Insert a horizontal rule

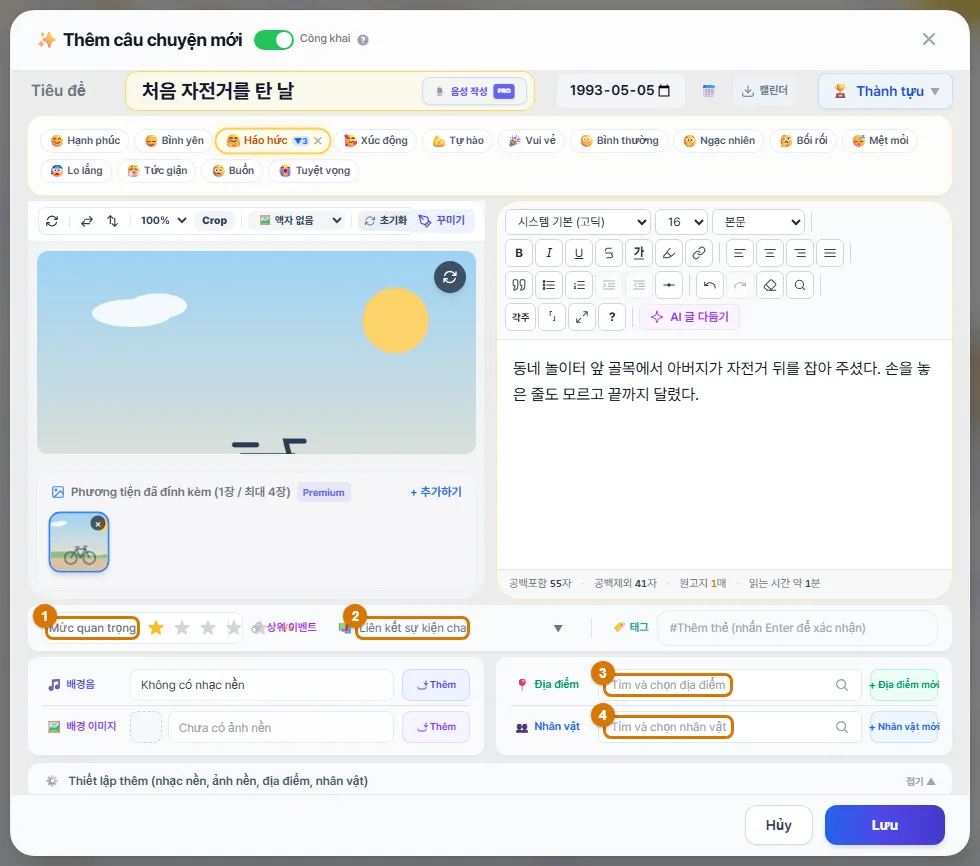[x=669, y=286]
